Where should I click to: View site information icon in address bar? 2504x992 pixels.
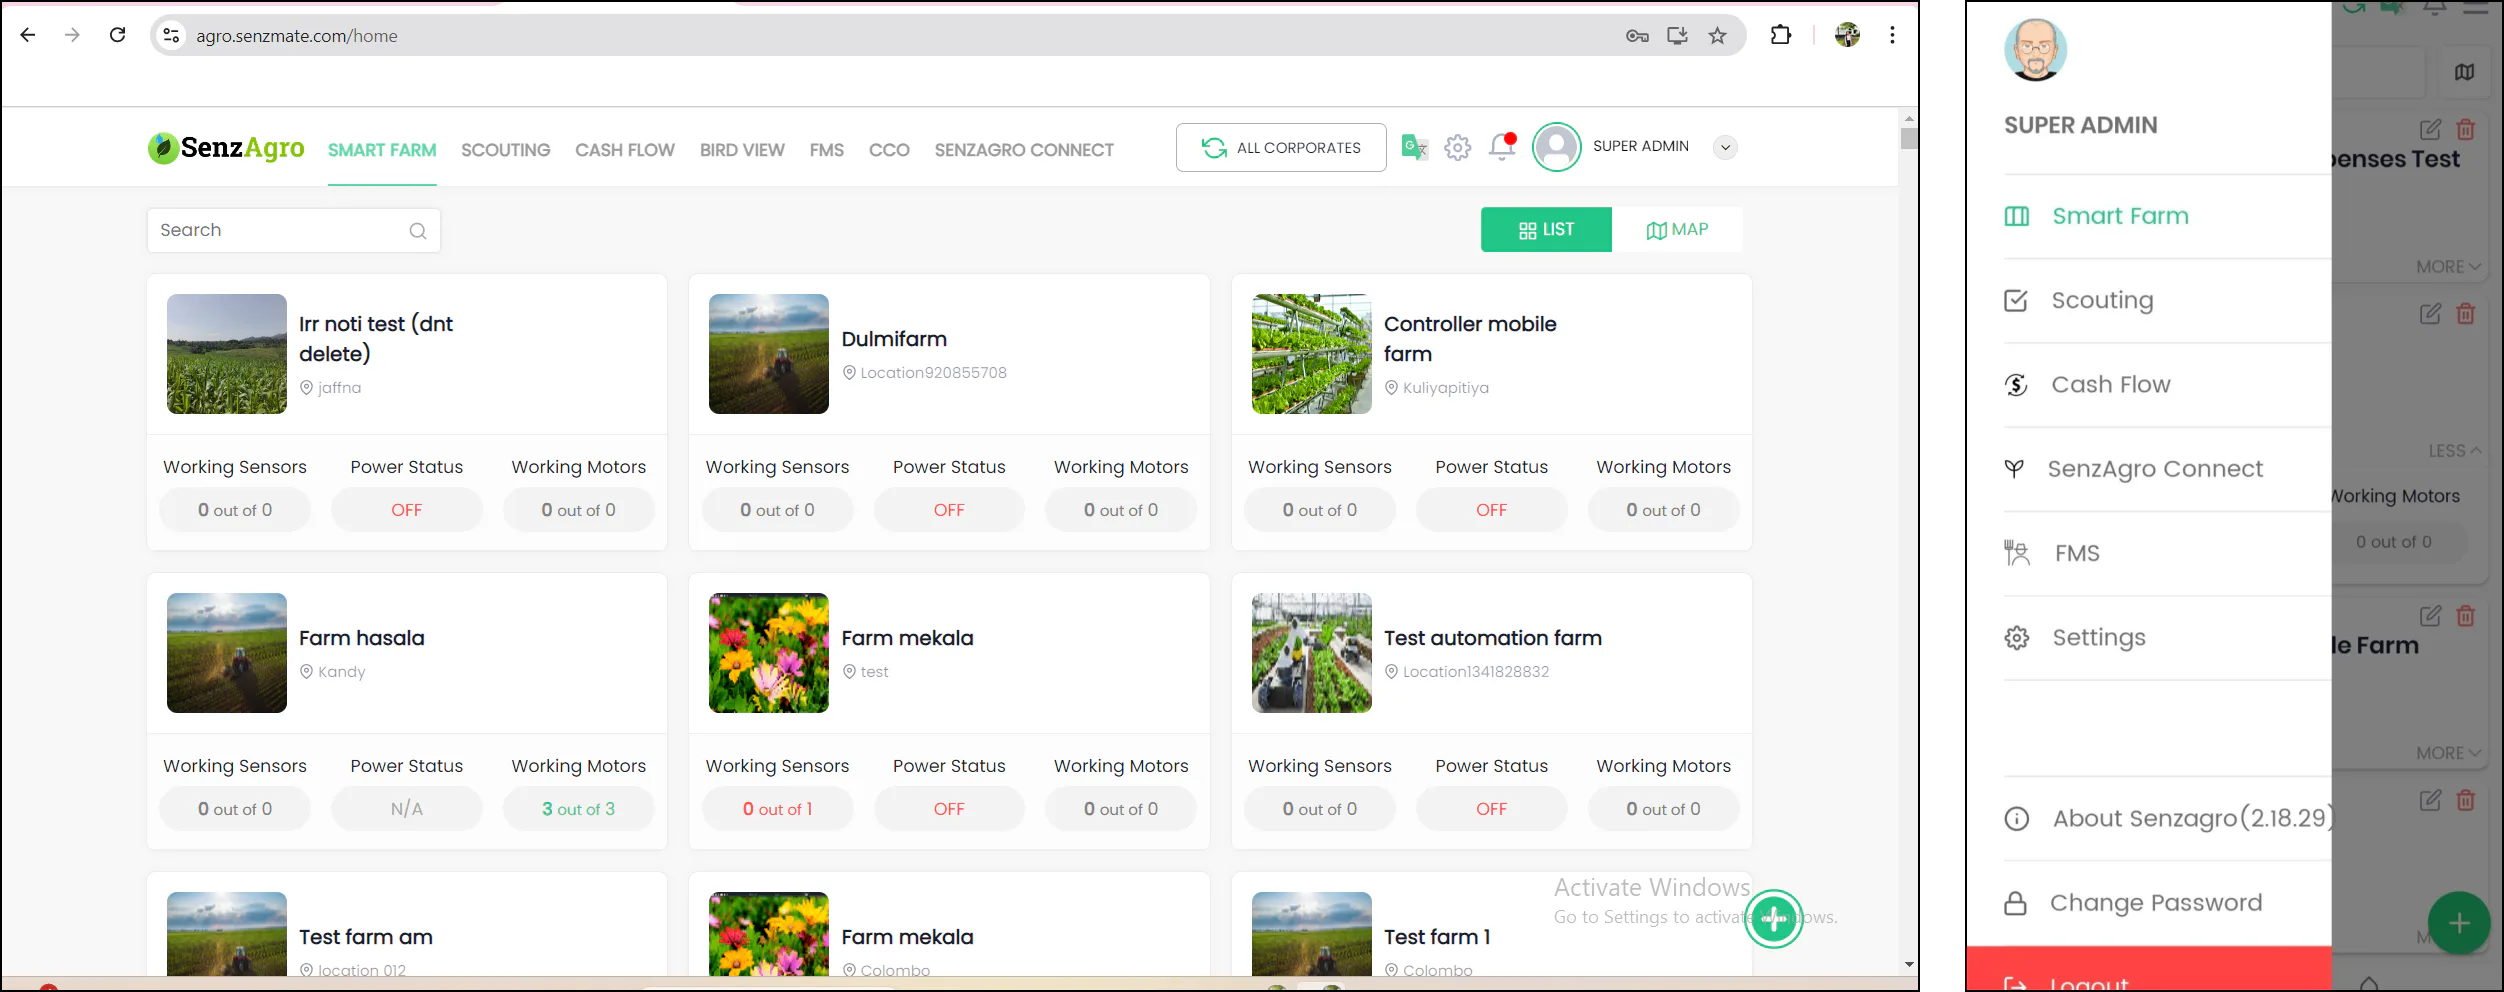pos(171,35)
